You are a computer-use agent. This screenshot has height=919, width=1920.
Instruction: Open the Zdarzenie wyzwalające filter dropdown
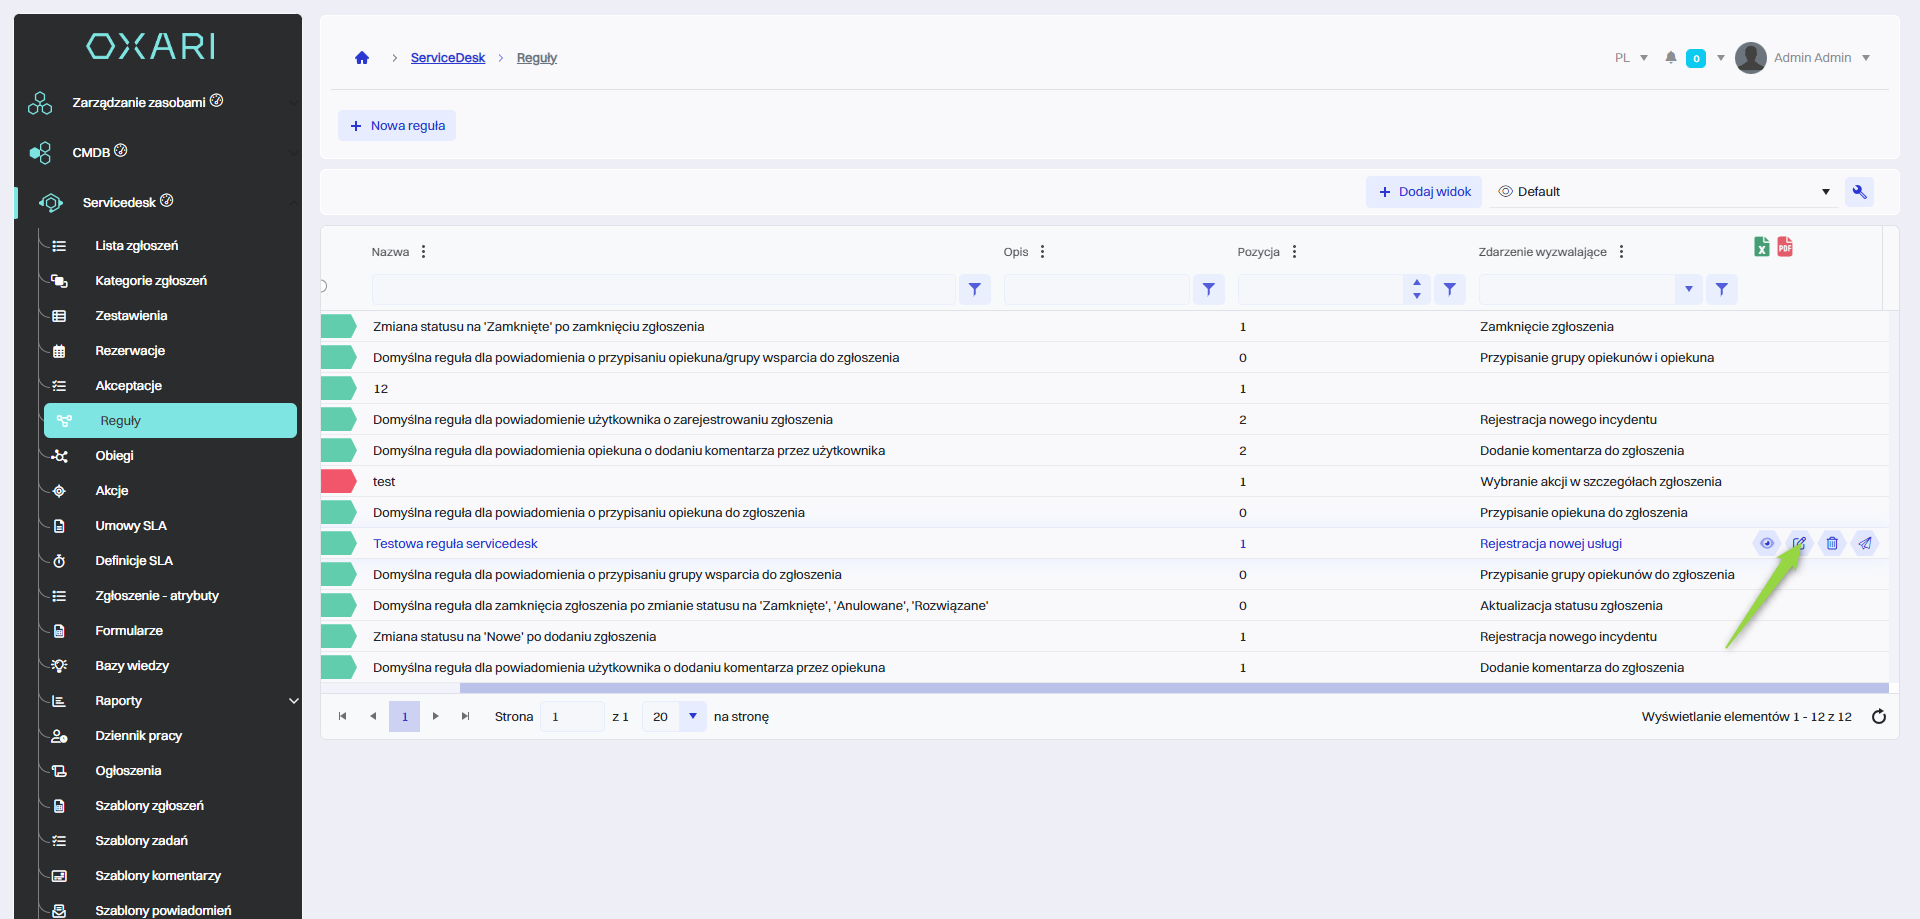pyautogui.click(x=1688, y=289)
